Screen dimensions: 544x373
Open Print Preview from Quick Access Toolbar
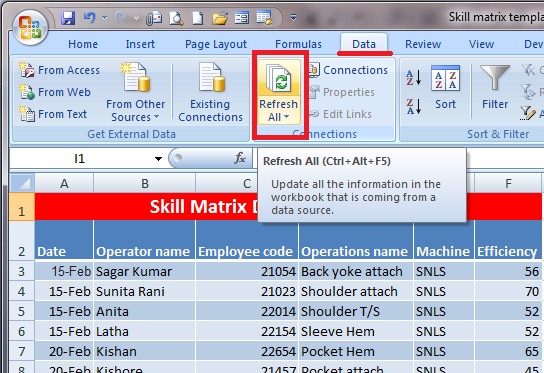click(176, 18)
